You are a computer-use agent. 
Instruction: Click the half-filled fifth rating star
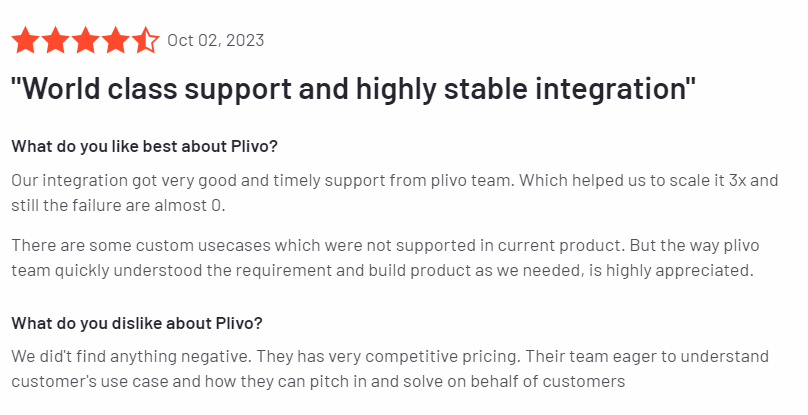point(146,41)
